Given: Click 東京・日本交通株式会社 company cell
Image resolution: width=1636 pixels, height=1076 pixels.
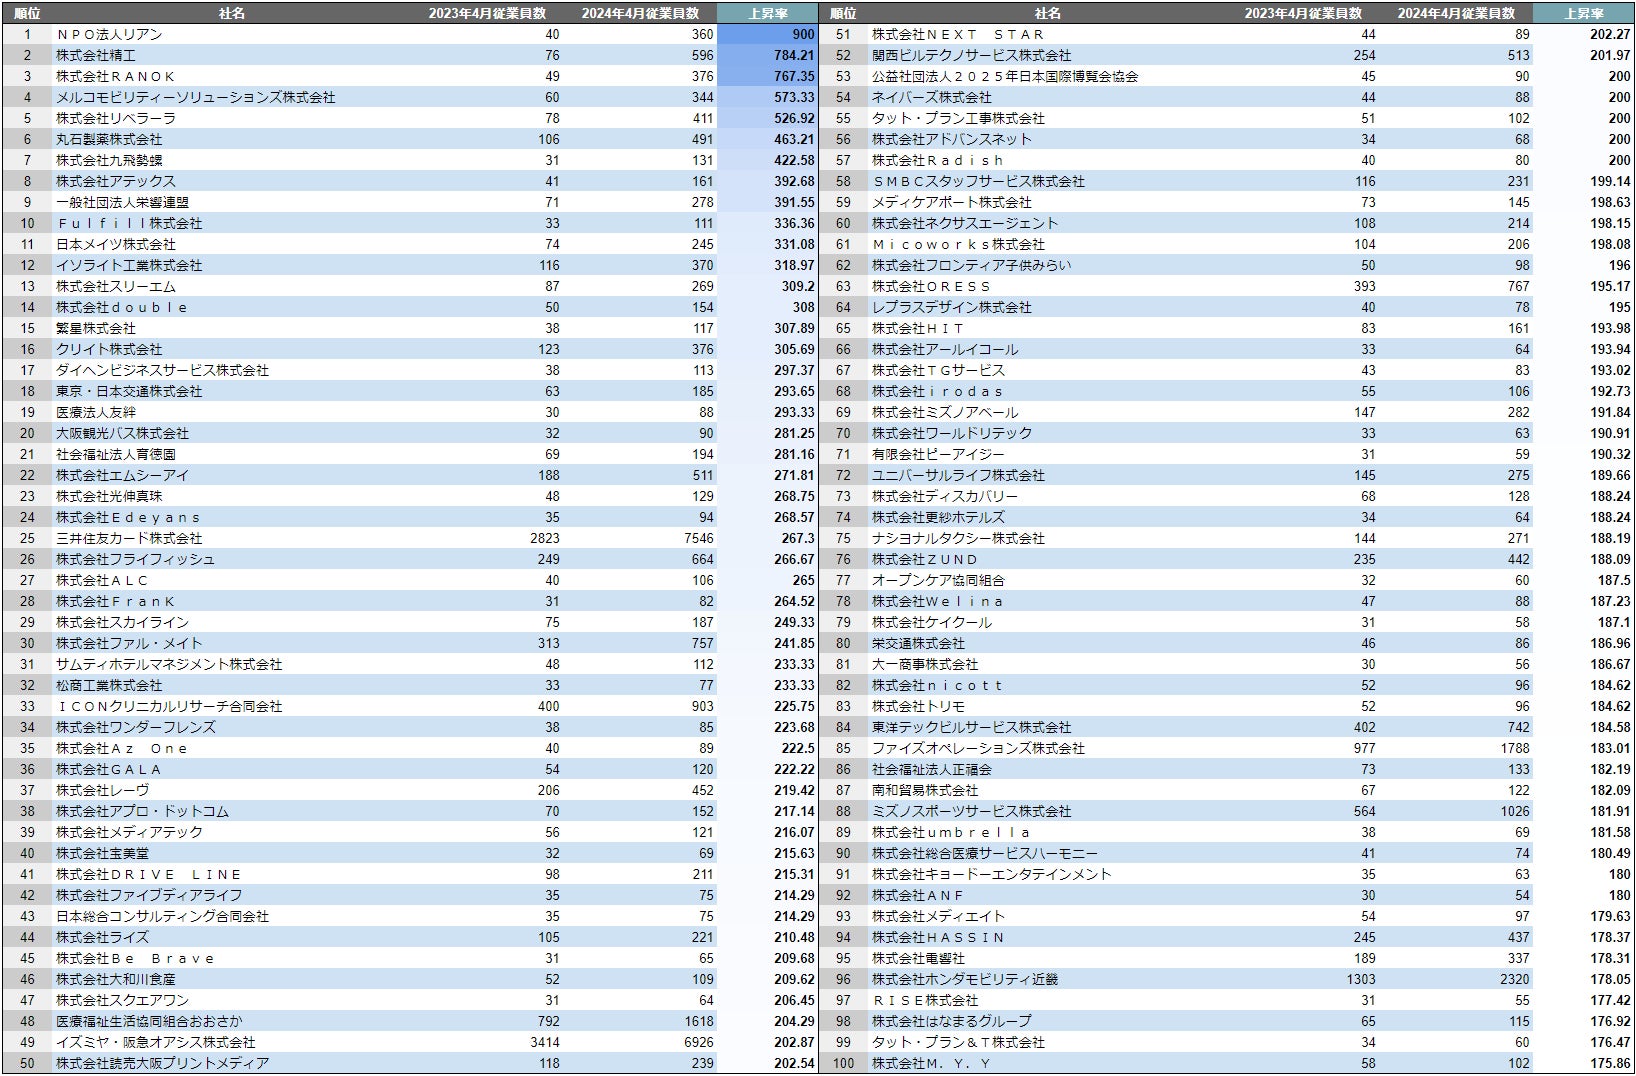Looking at the screenshot, I should [x=129, y=391].
